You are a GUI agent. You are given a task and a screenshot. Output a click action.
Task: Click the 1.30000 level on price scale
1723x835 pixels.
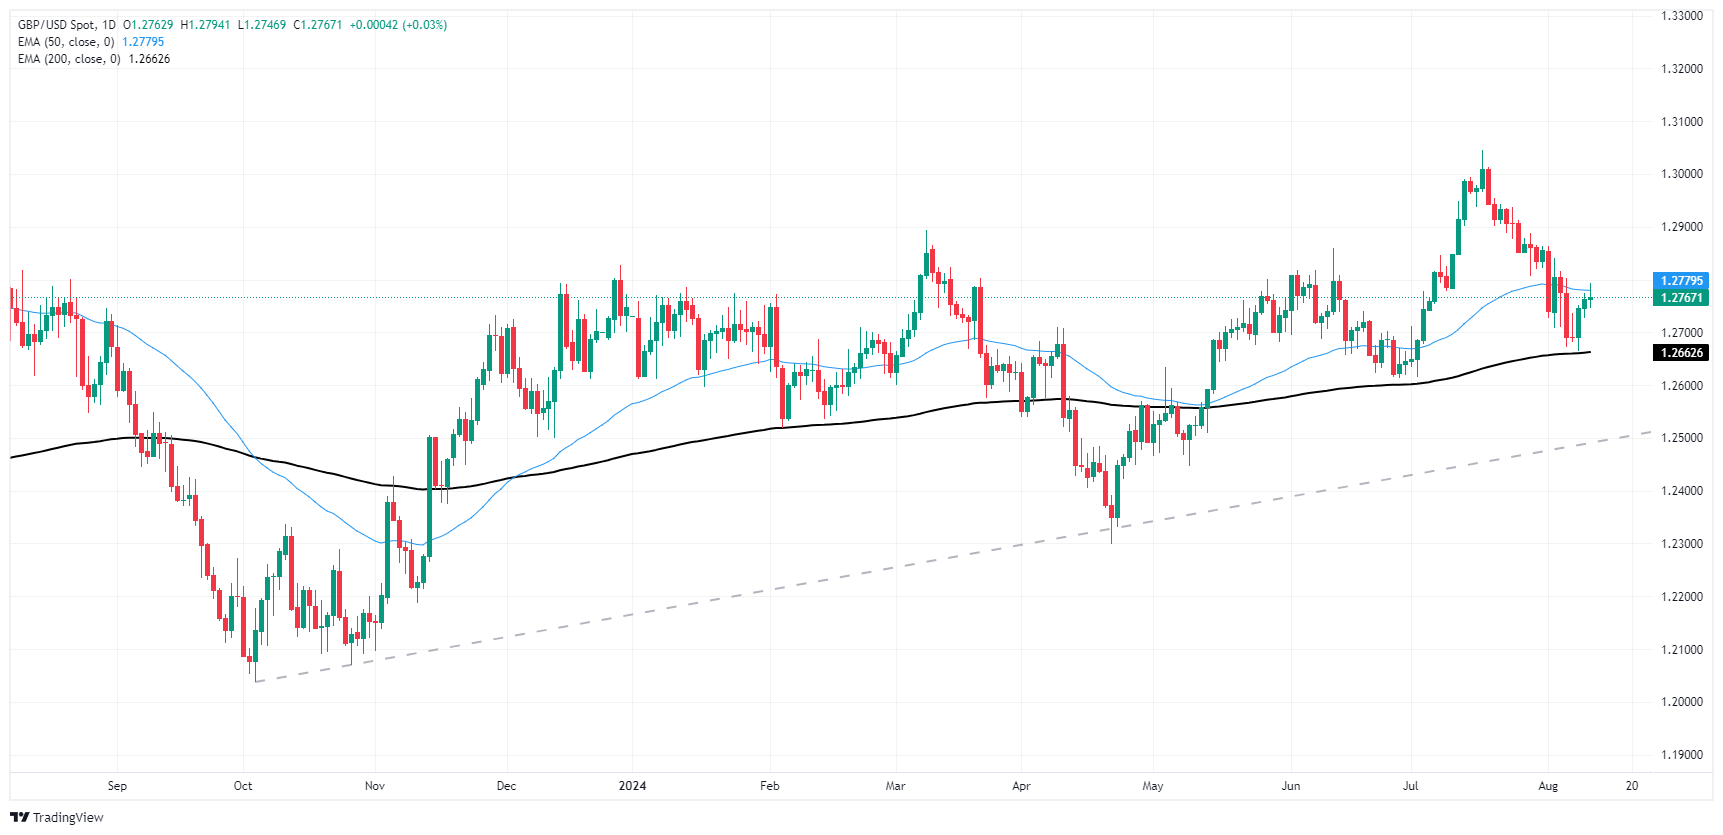[x=1682, y=174]
